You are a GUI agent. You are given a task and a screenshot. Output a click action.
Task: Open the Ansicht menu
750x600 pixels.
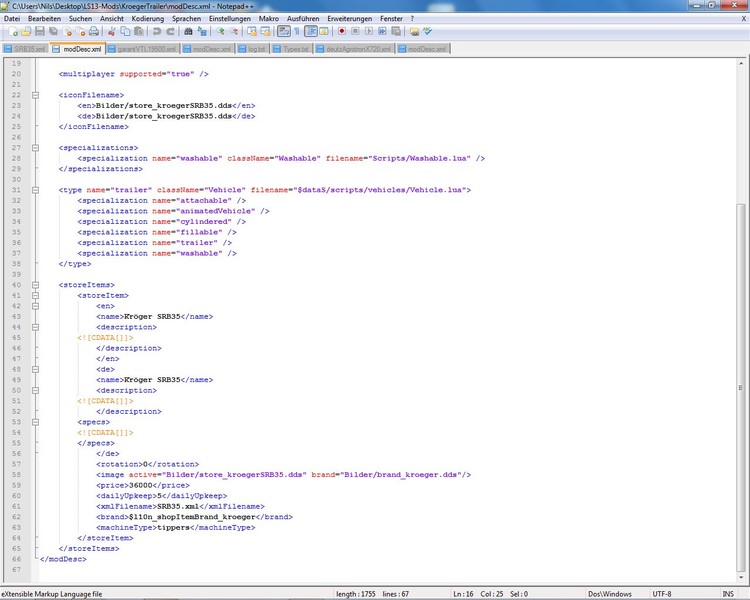pos(112,19)
